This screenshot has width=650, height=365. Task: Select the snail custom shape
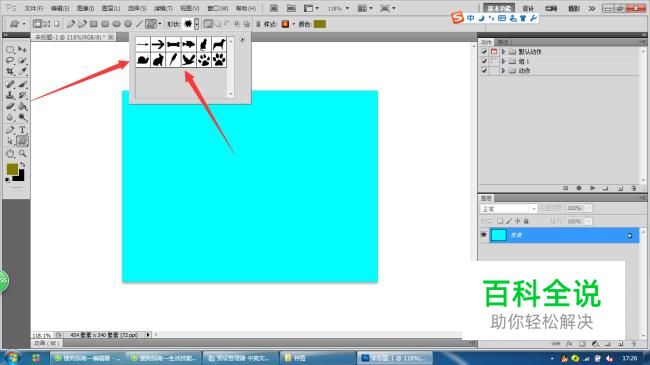point(143,60)
